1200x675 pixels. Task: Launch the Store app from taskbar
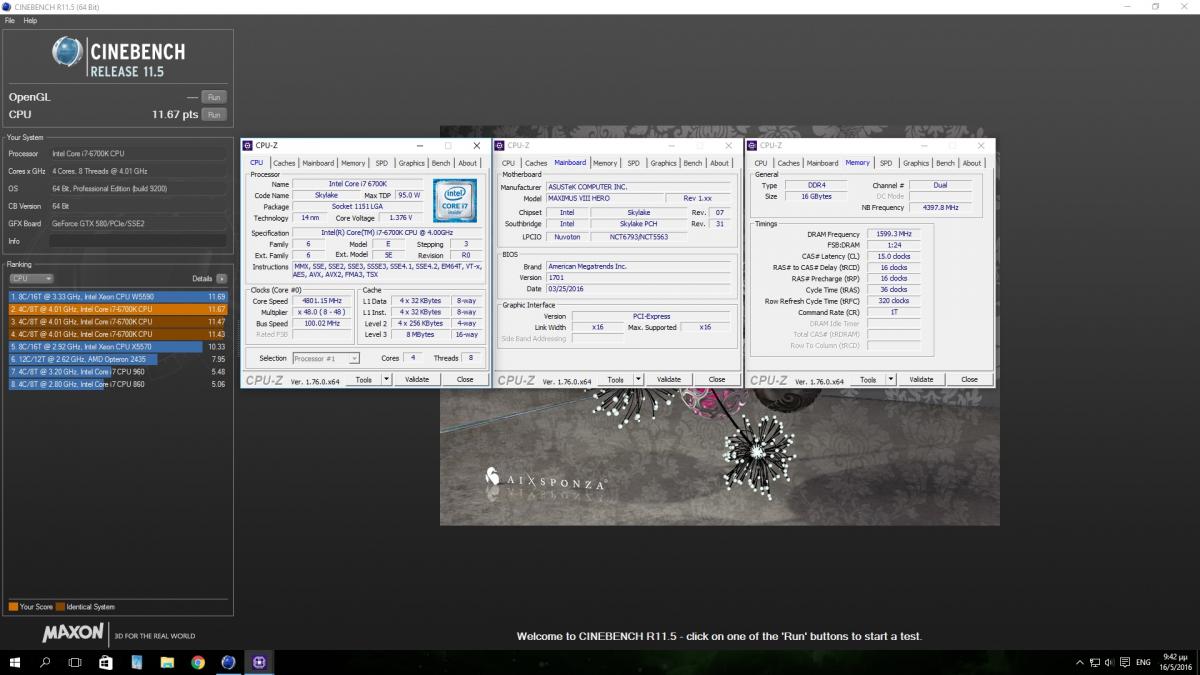tap(106, 662)
